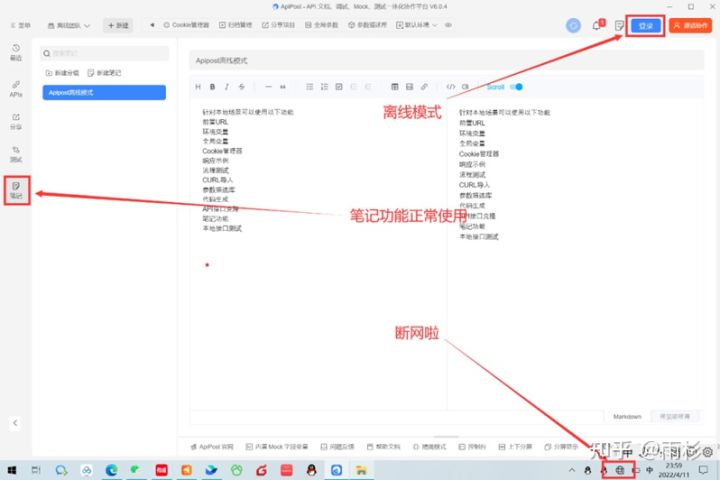Click the notes search box
Screen dimensions: 720x480
[x=105, y=53]
